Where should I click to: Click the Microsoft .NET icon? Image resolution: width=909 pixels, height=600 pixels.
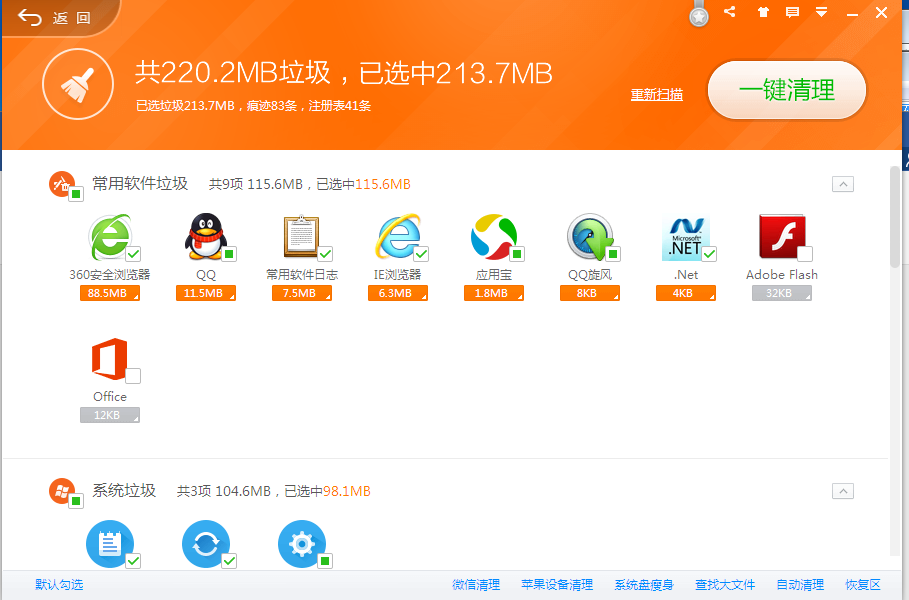686,238
